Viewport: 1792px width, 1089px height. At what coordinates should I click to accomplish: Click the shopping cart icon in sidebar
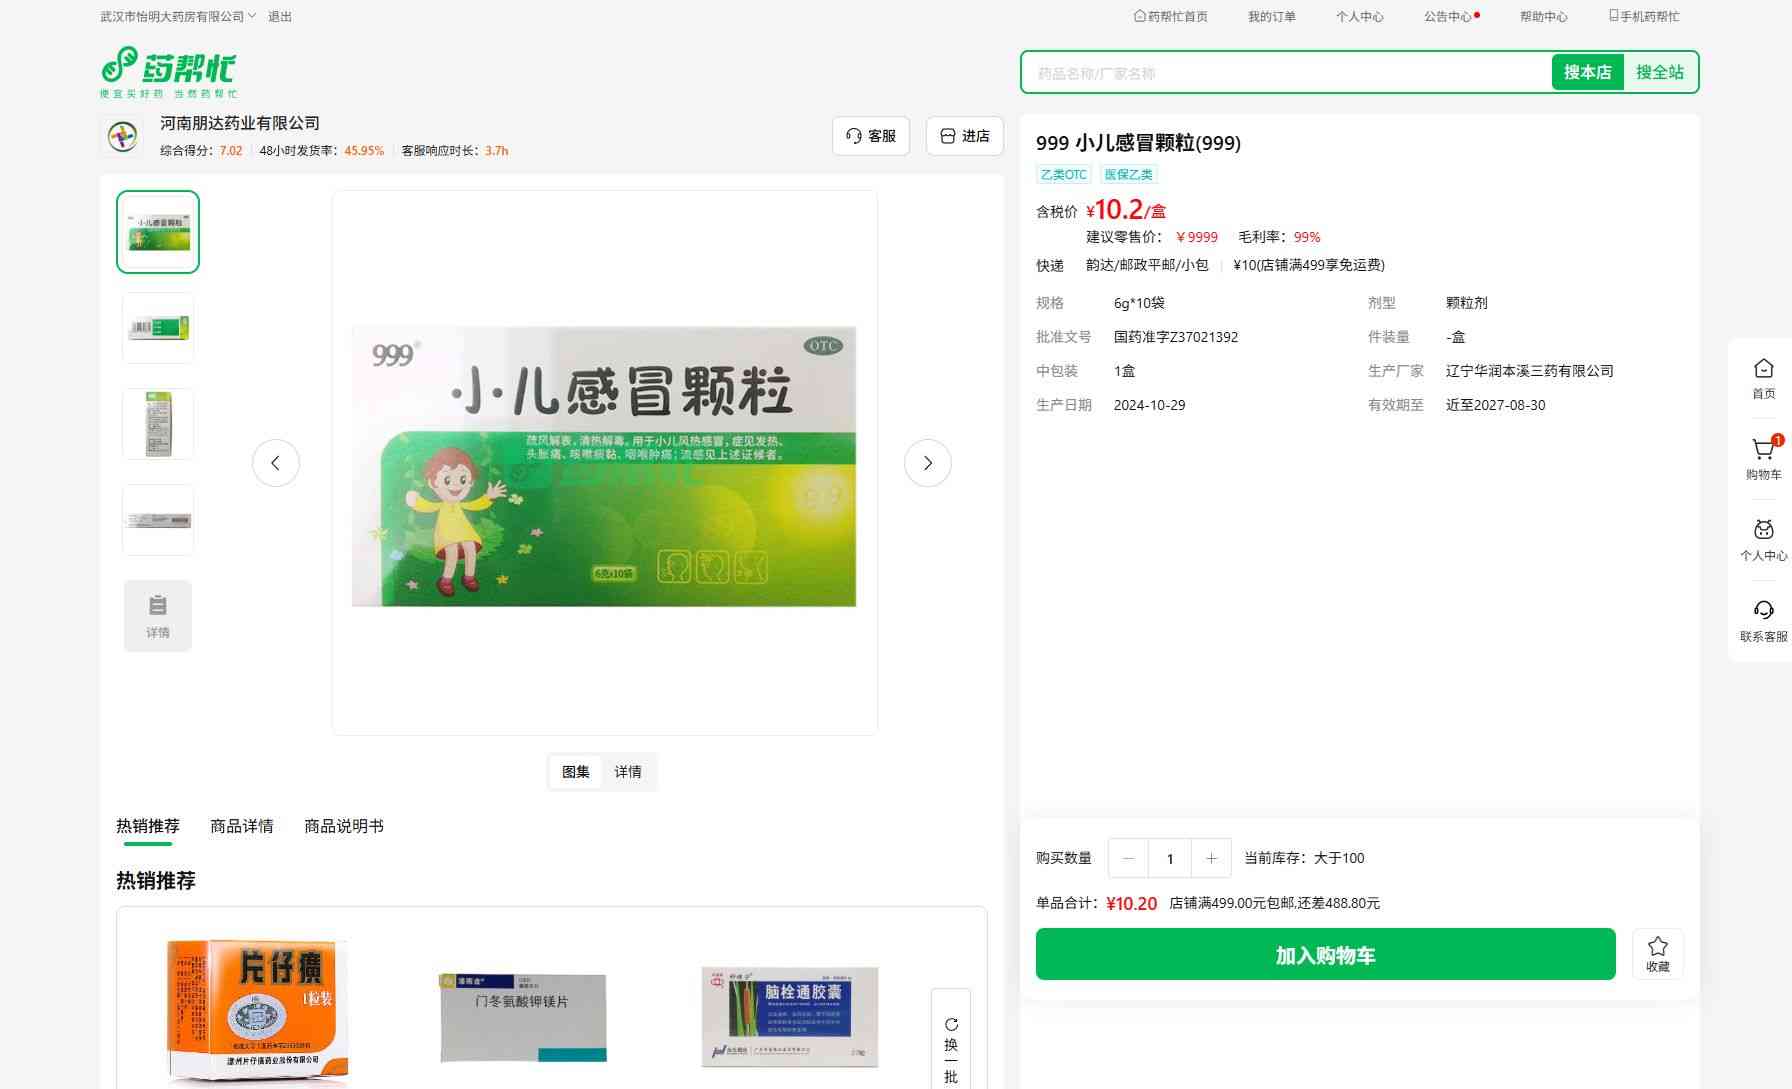coord(1763,451)
